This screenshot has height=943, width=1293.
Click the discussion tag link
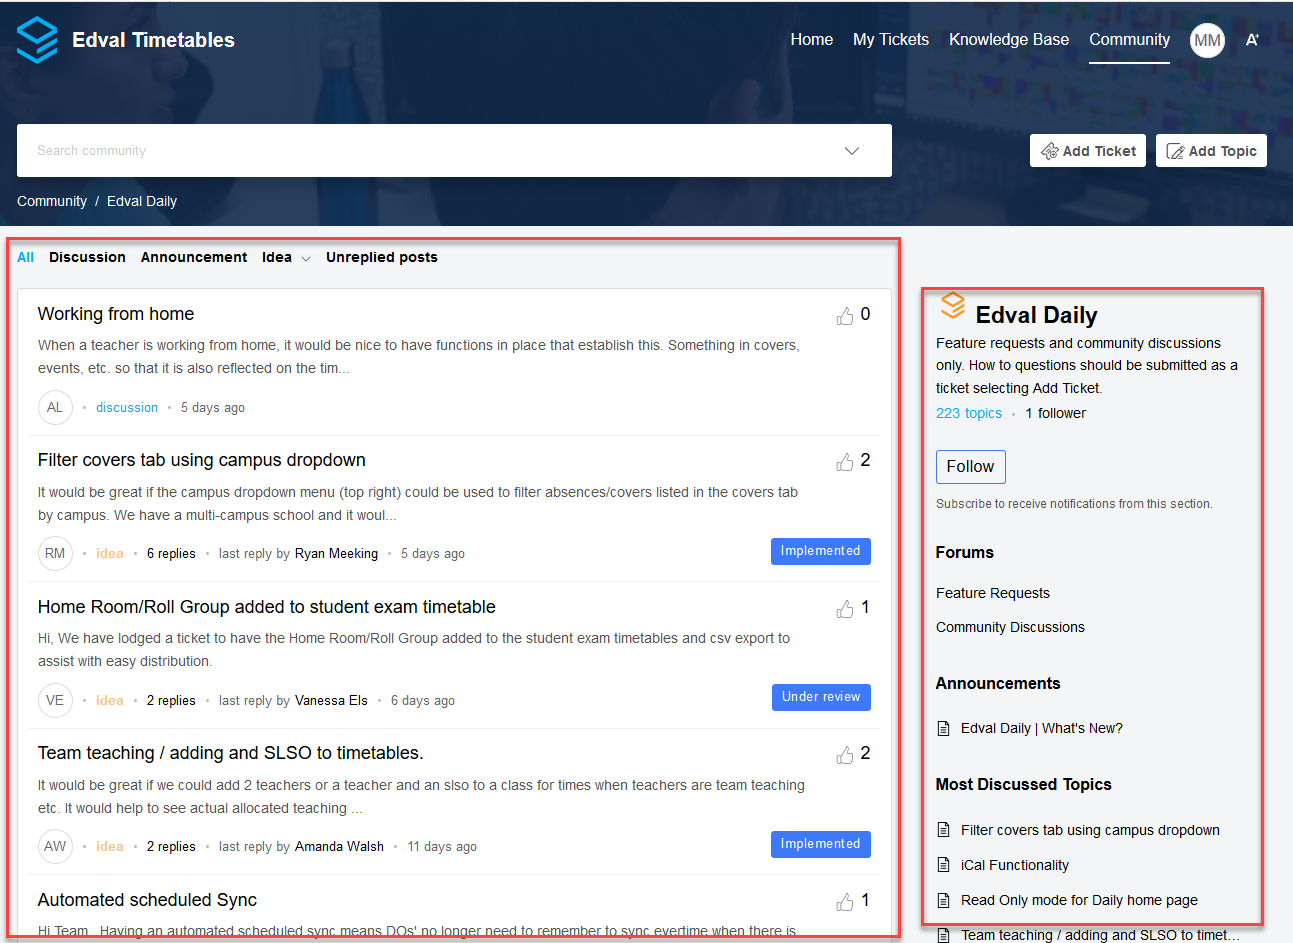click(x=127, y=407)
